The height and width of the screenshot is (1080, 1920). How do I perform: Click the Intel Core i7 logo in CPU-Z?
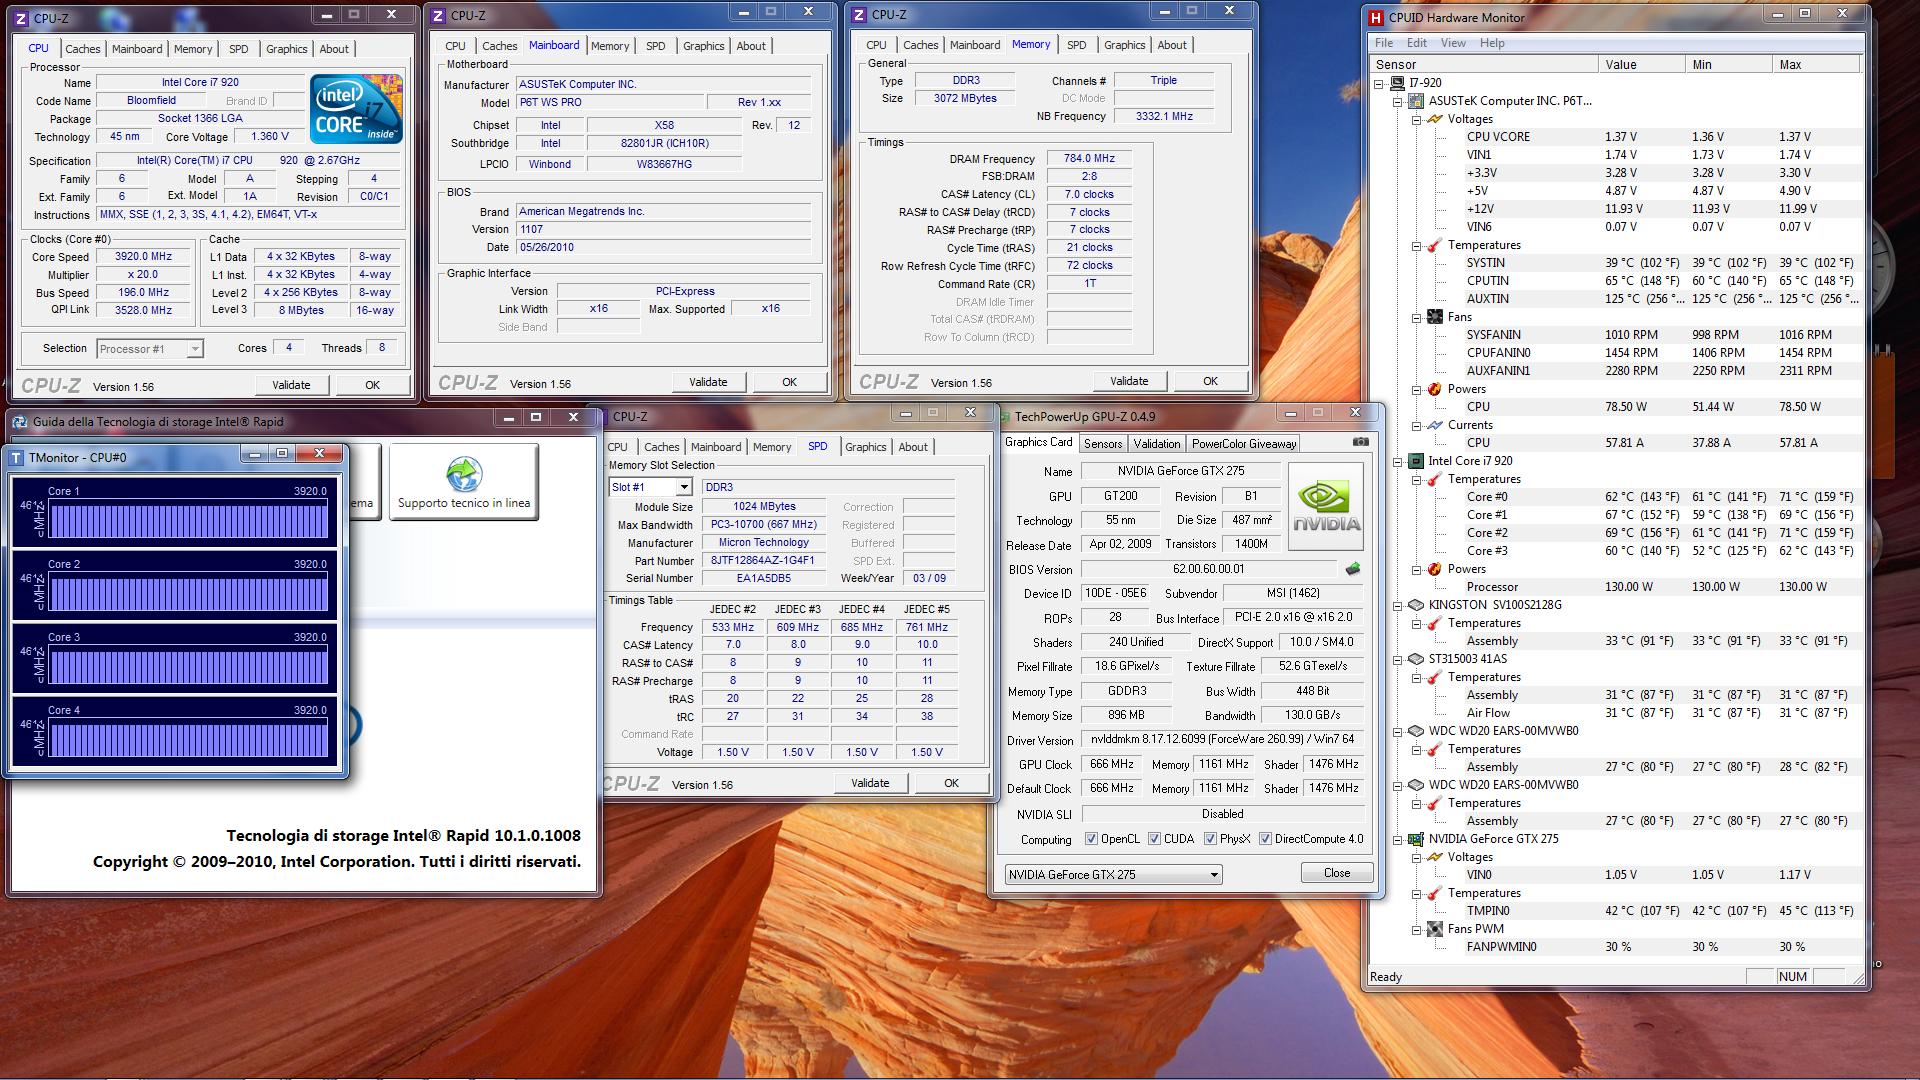coord(356,108)
